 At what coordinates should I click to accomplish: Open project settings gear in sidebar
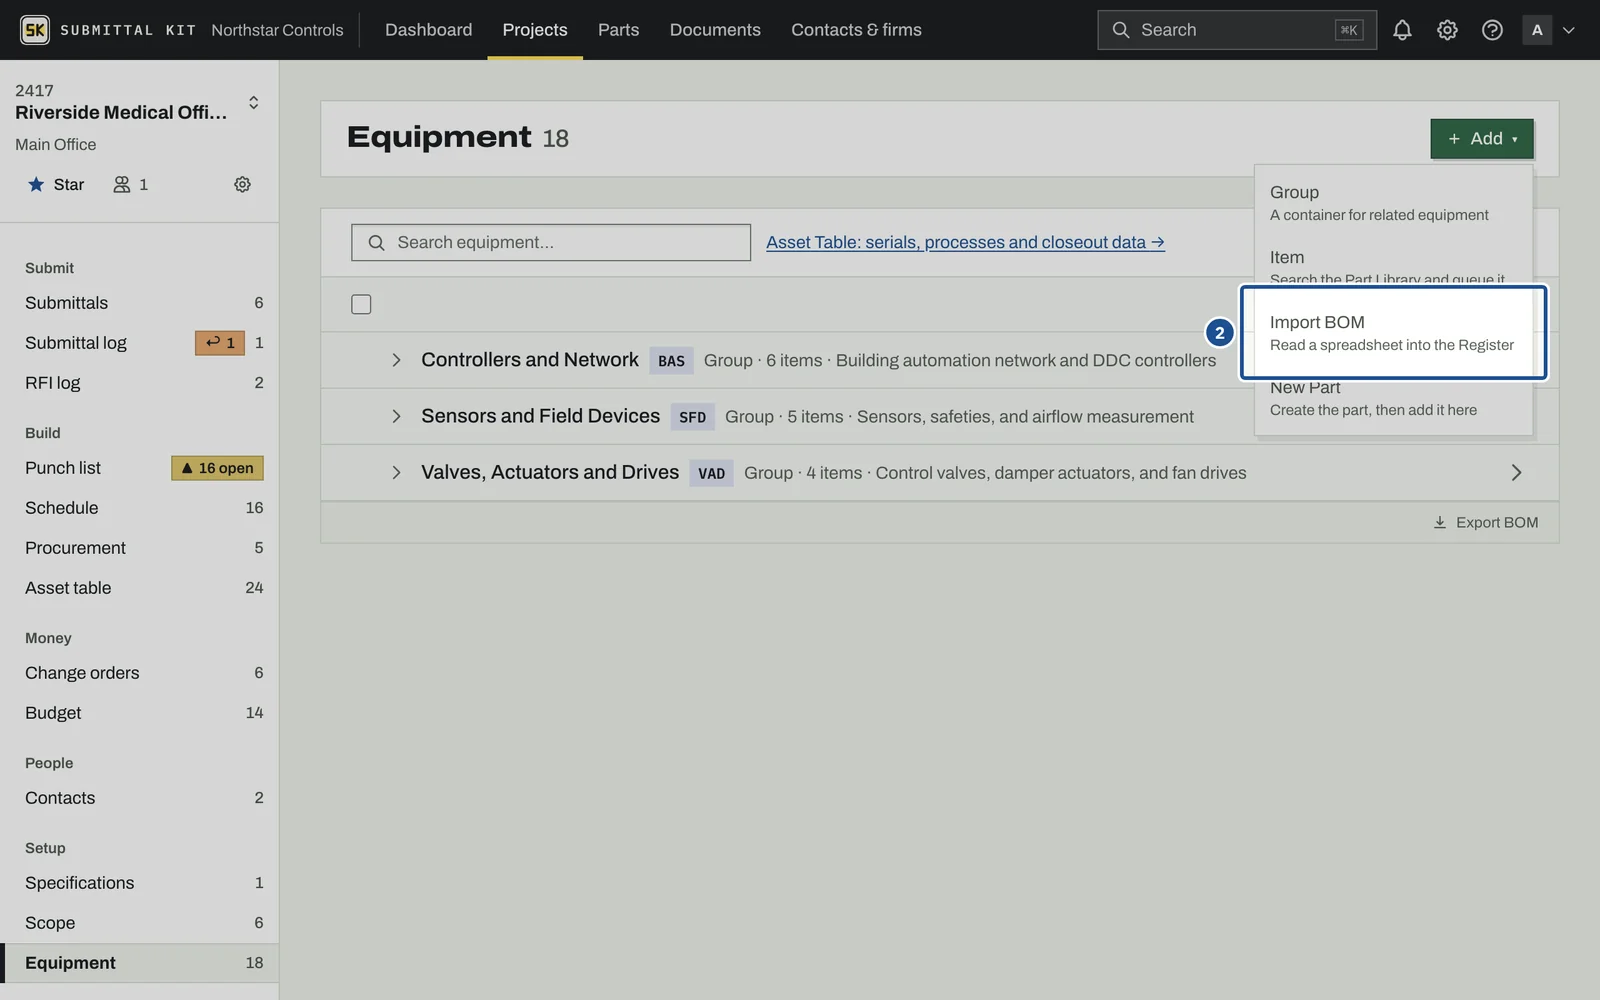(x=242, y=184)
